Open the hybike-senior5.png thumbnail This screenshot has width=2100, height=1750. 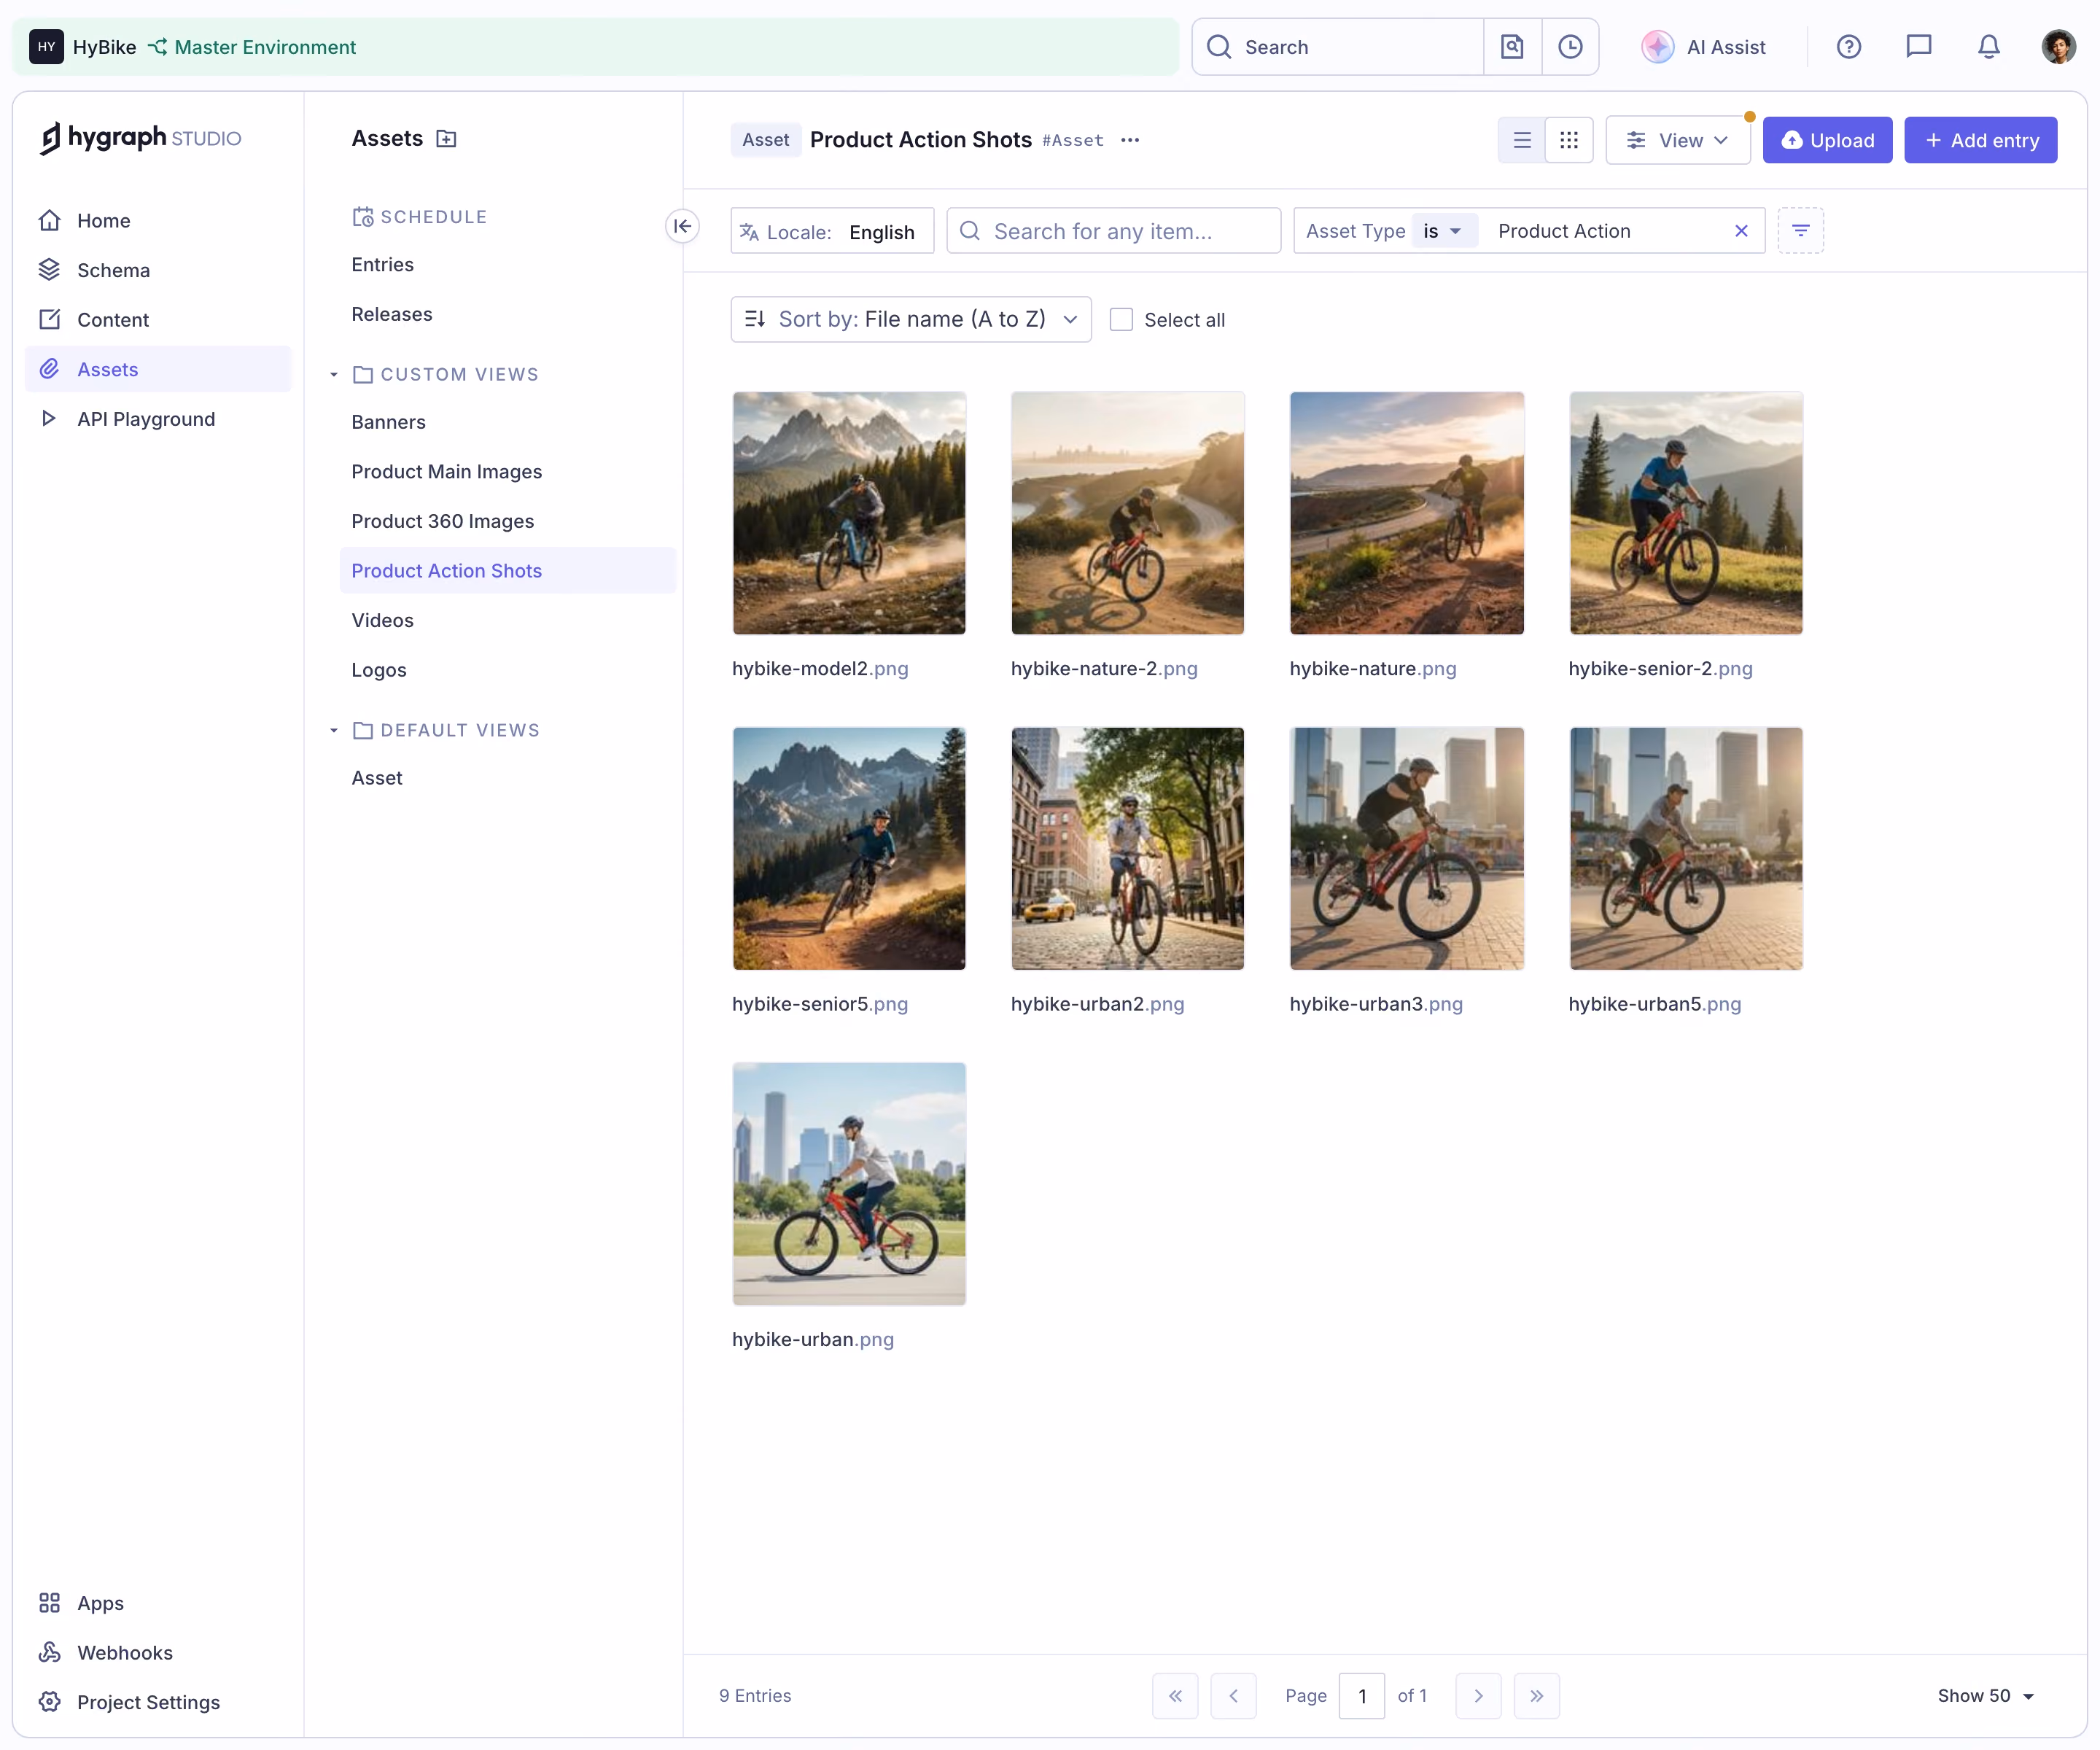[849, 848]
